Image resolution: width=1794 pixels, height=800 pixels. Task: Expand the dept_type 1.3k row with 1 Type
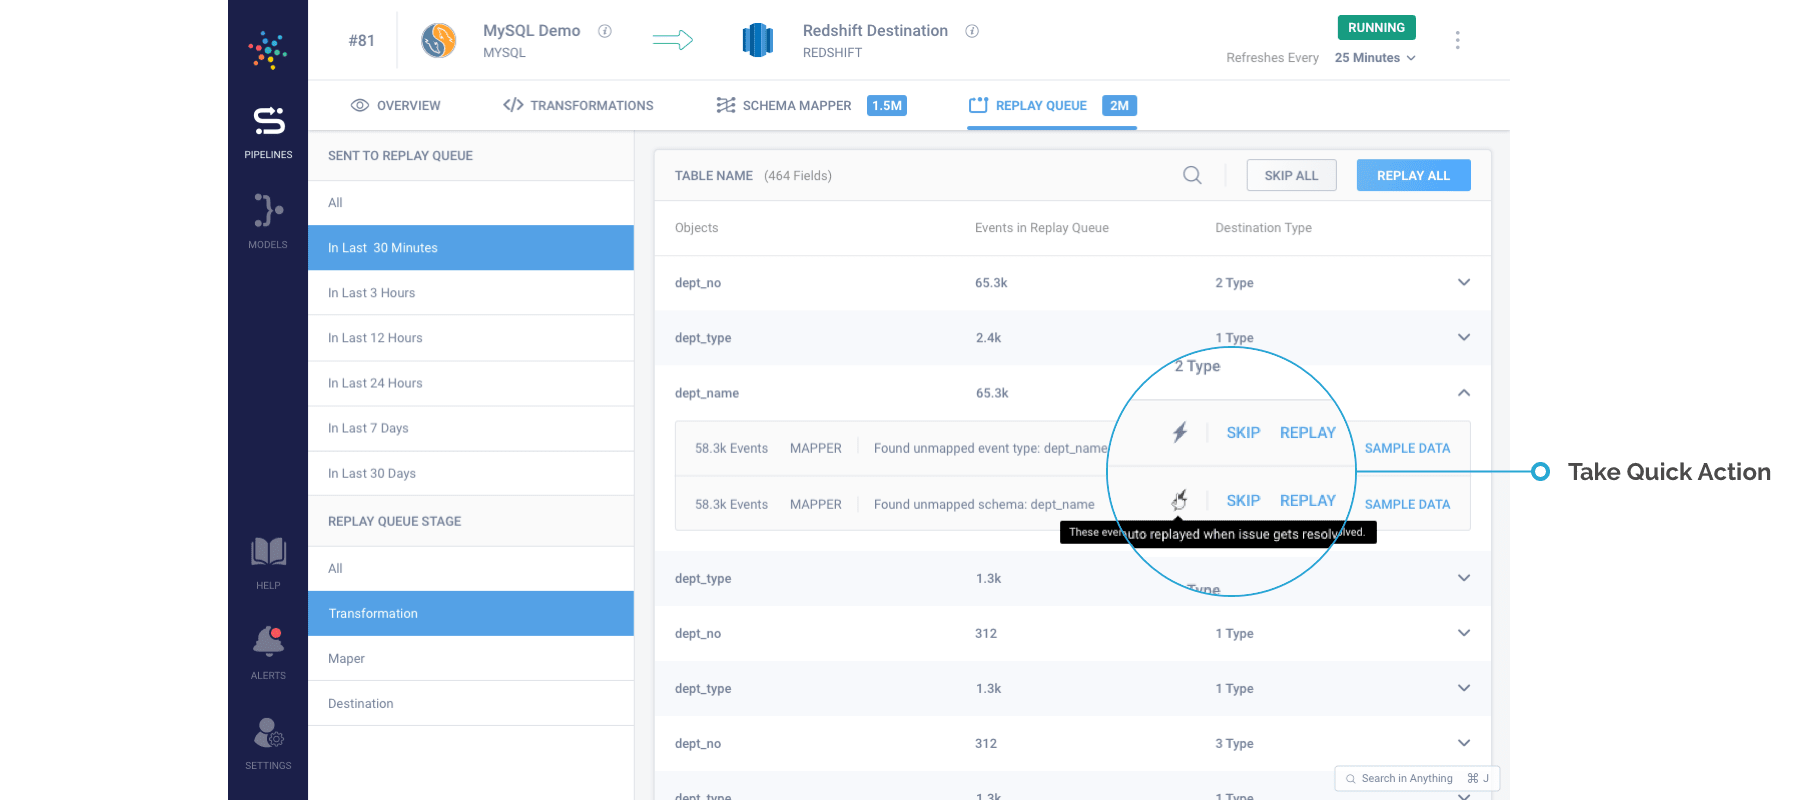pos(1464,688)
